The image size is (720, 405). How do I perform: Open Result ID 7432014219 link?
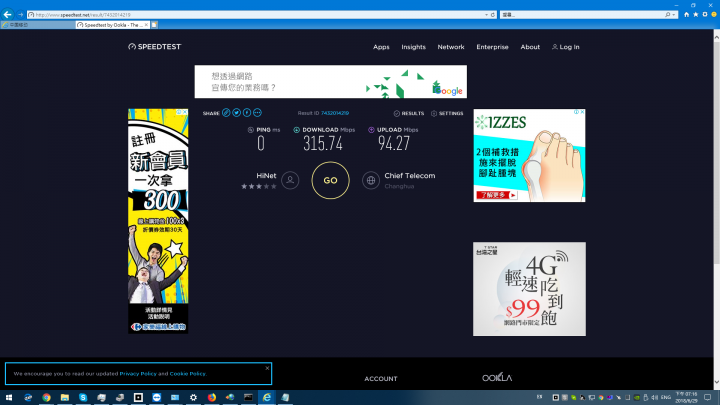[x=335, y=113]
